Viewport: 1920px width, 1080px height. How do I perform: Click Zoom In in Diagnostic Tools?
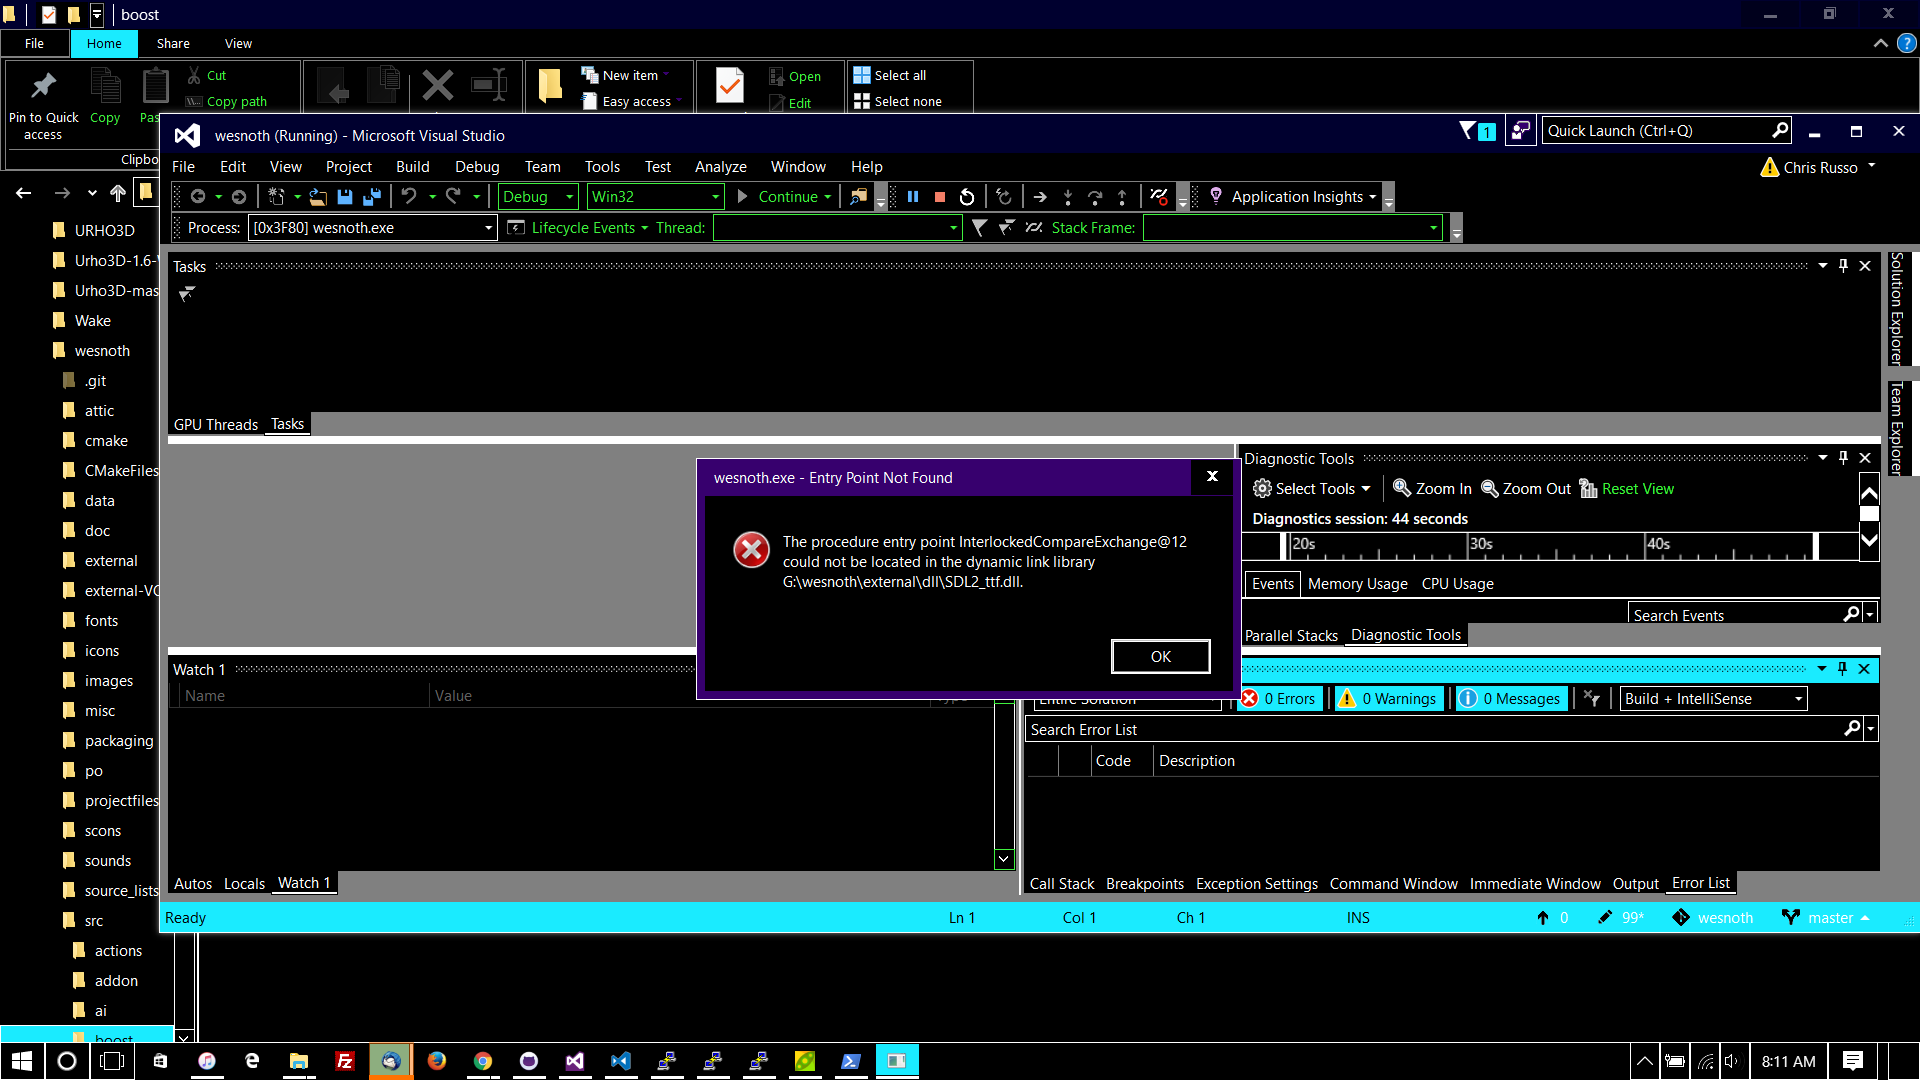tap(1432, 489)
